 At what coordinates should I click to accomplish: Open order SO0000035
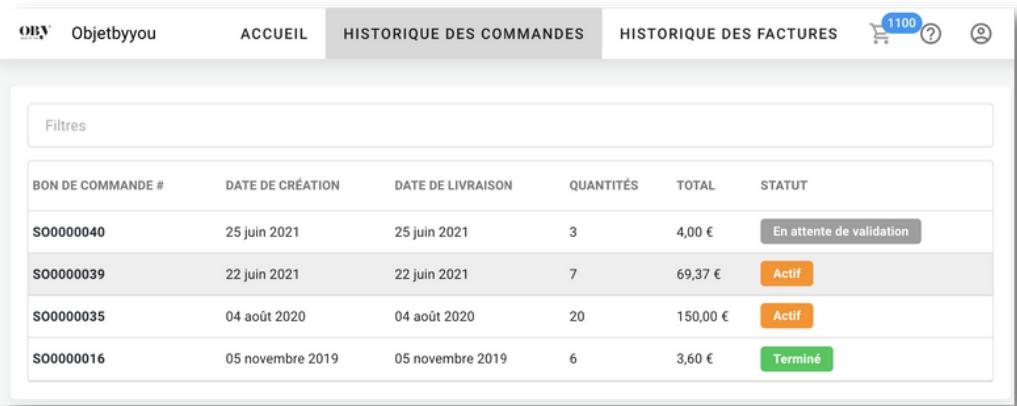tap(69, 316)
